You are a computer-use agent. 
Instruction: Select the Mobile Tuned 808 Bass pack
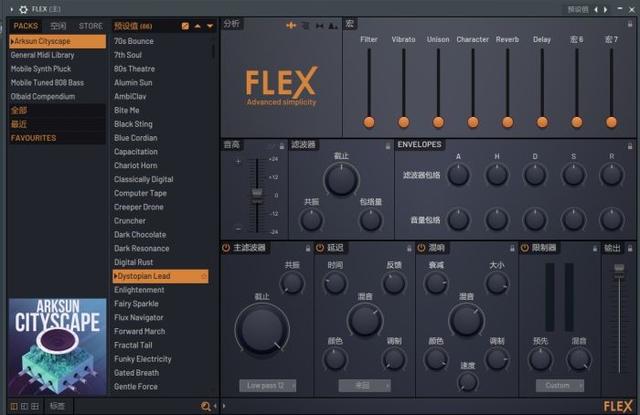coord(57,83)
